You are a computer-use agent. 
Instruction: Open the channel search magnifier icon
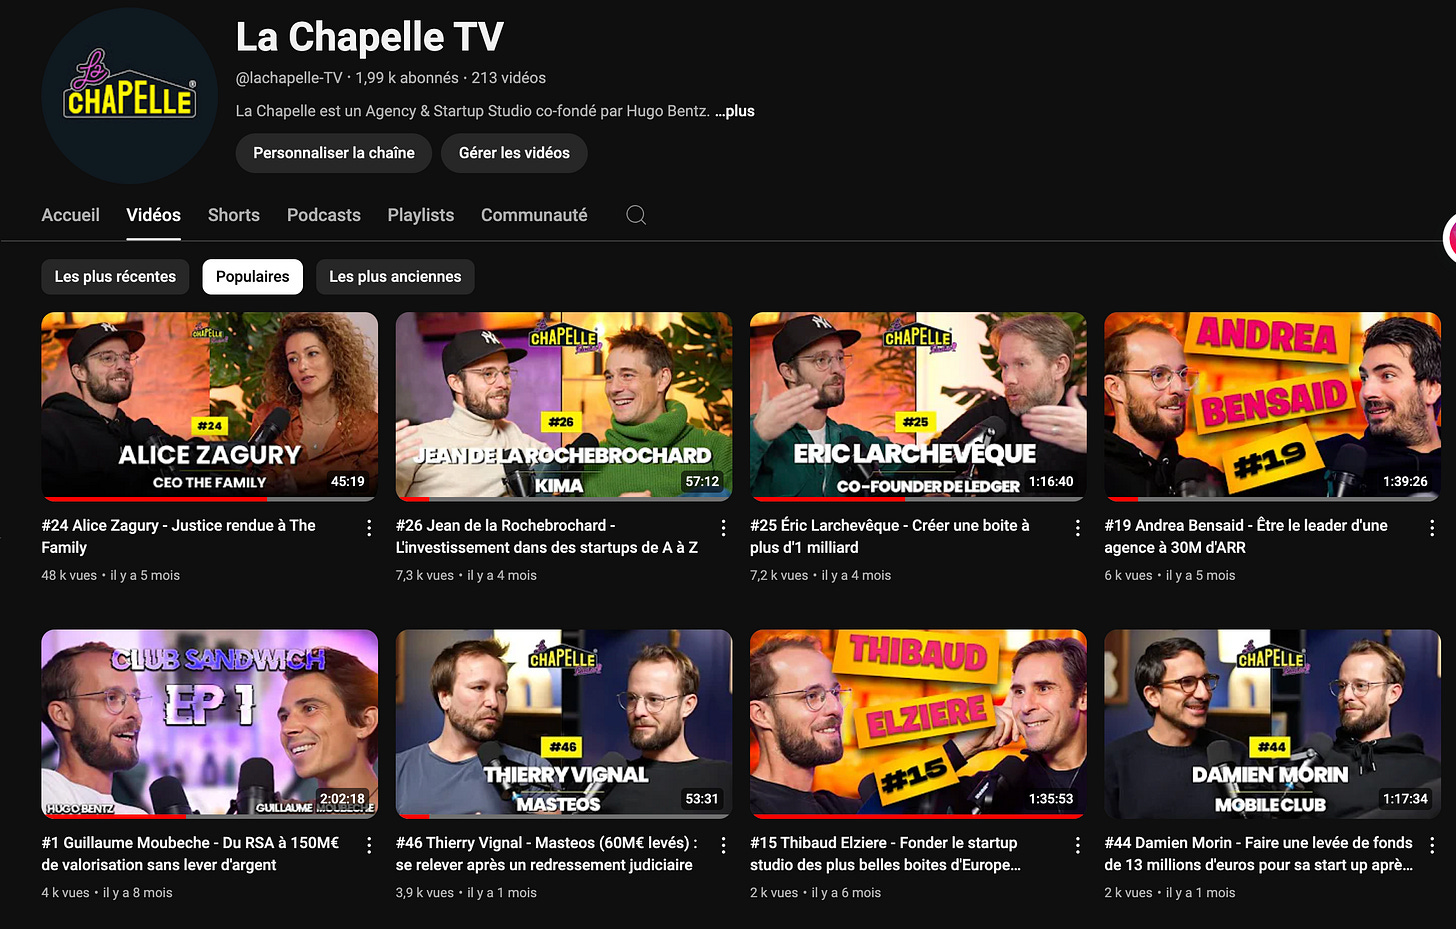(x=636, y=215)
